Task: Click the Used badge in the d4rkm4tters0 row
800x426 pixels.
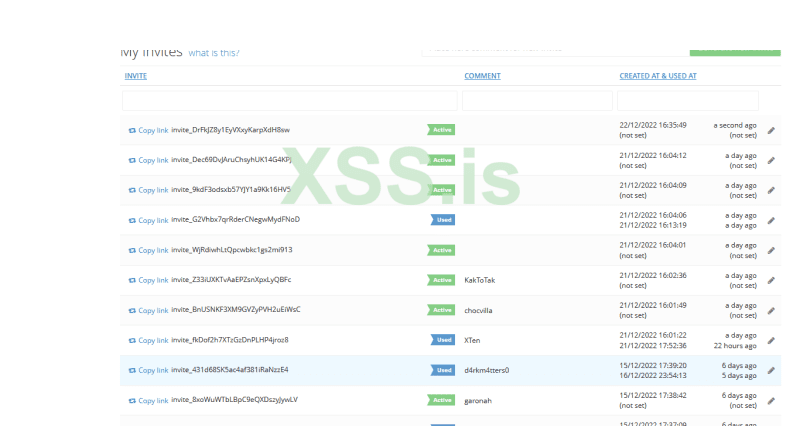Action: tap(443, 370)
